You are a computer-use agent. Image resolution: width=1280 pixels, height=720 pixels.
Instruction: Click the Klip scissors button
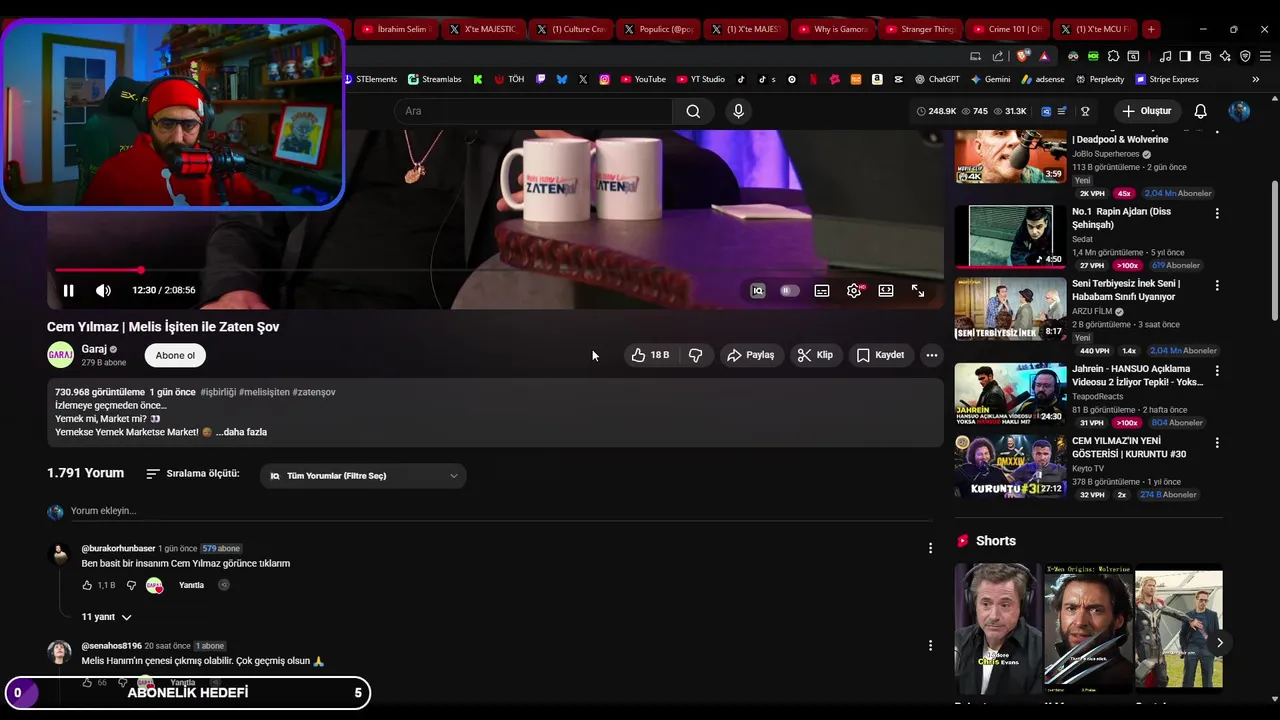(x=815, y=355)
